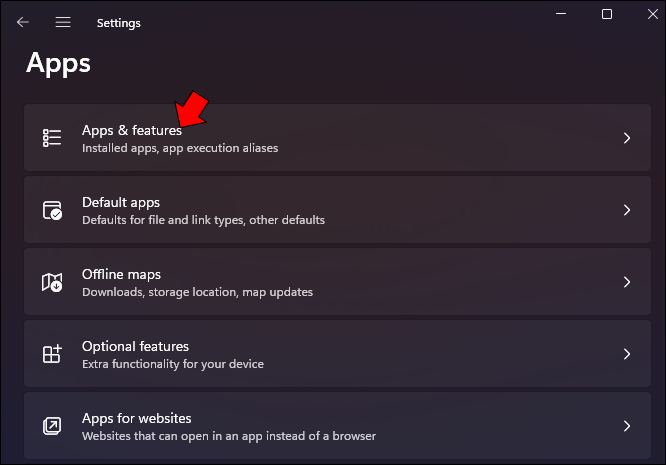Select Optional features entry

tap(337, 354)
